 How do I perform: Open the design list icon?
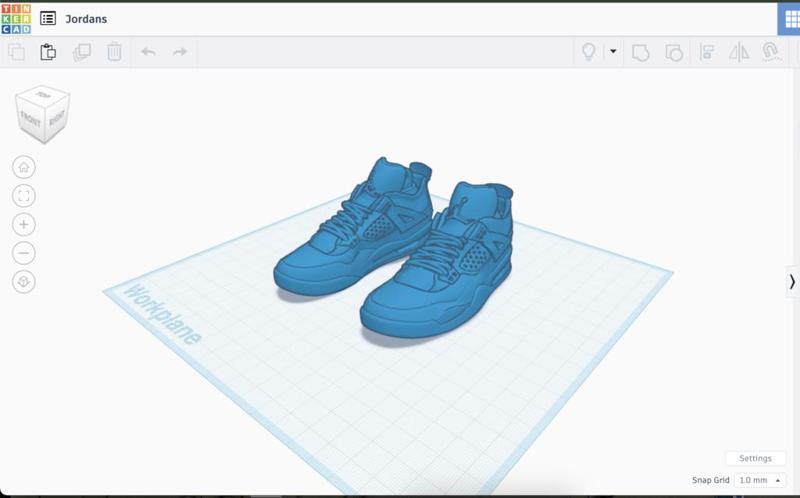pyautogui.click(x=48, y=19)
